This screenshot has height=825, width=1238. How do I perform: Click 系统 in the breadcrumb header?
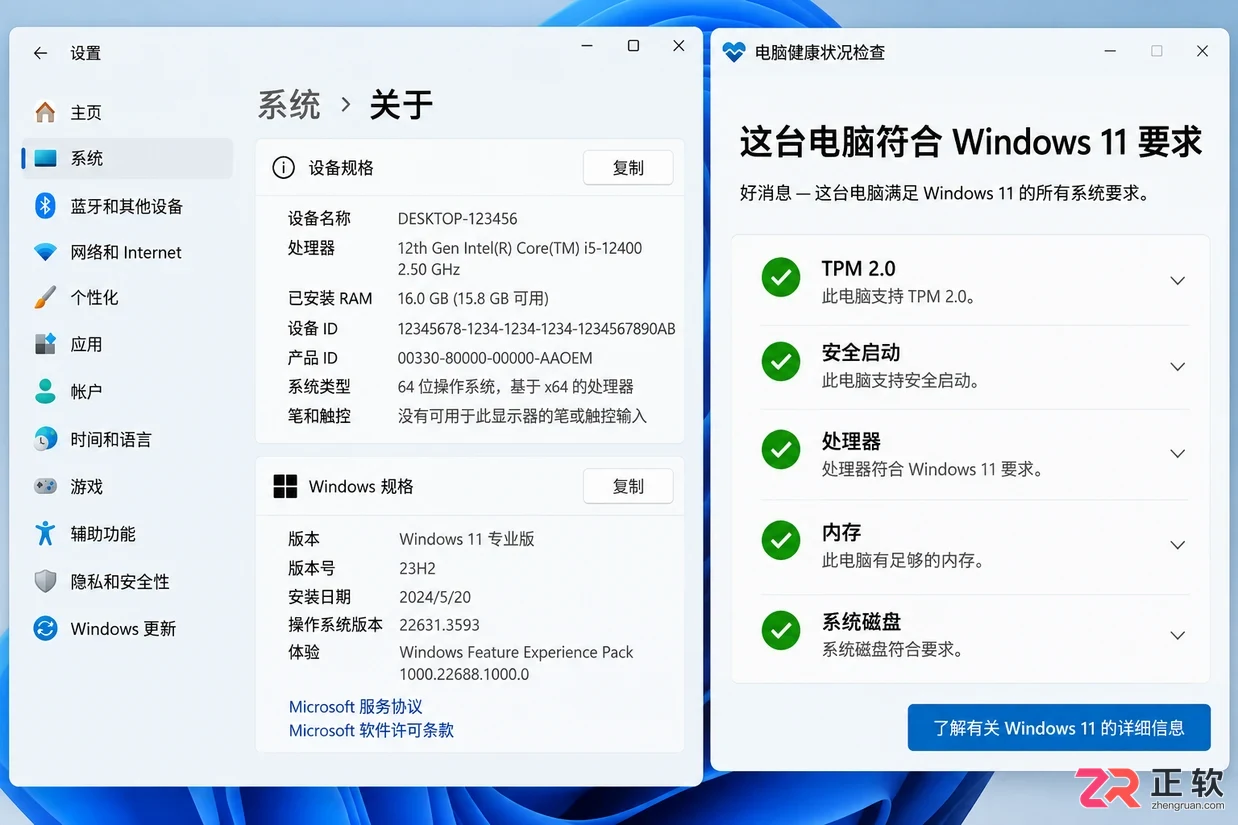289,104
